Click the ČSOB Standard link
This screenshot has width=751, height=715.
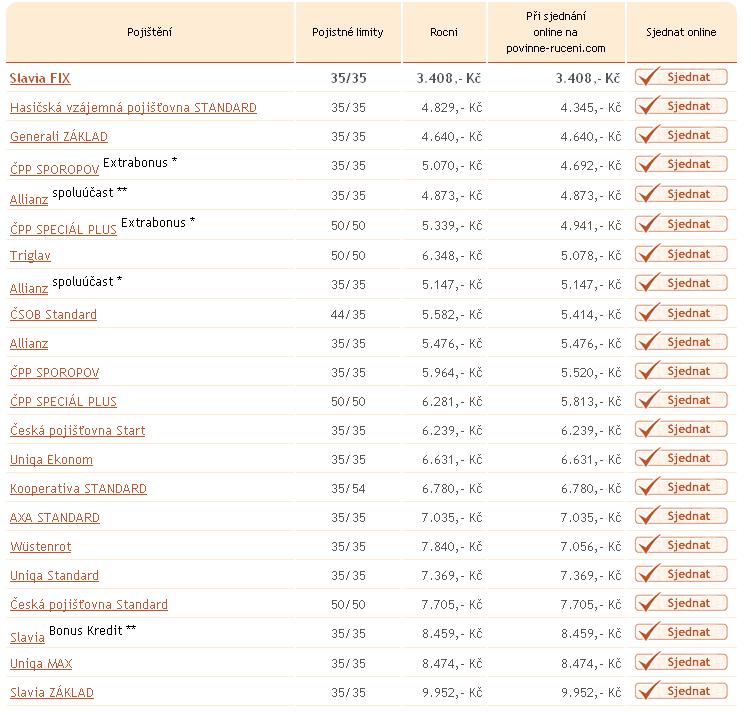[x=53, y=315]
